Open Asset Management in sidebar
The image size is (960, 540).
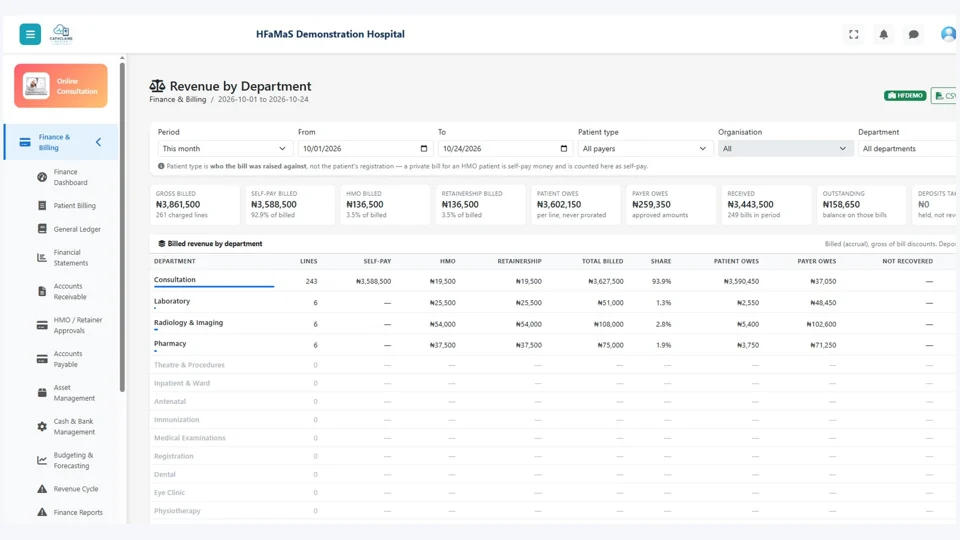coord(73,392)
